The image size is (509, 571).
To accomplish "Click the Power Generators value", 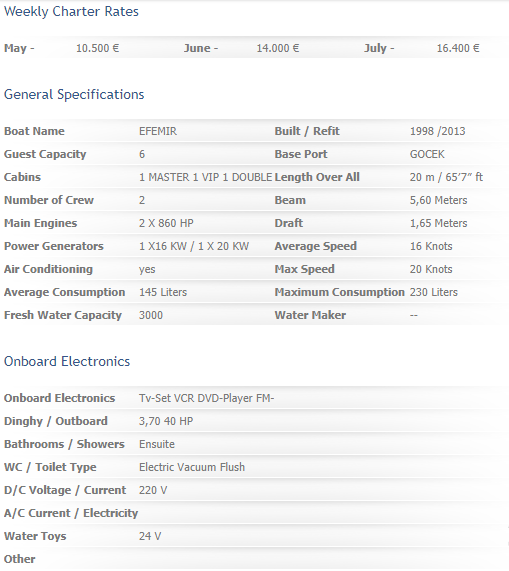I will [194, 246].
